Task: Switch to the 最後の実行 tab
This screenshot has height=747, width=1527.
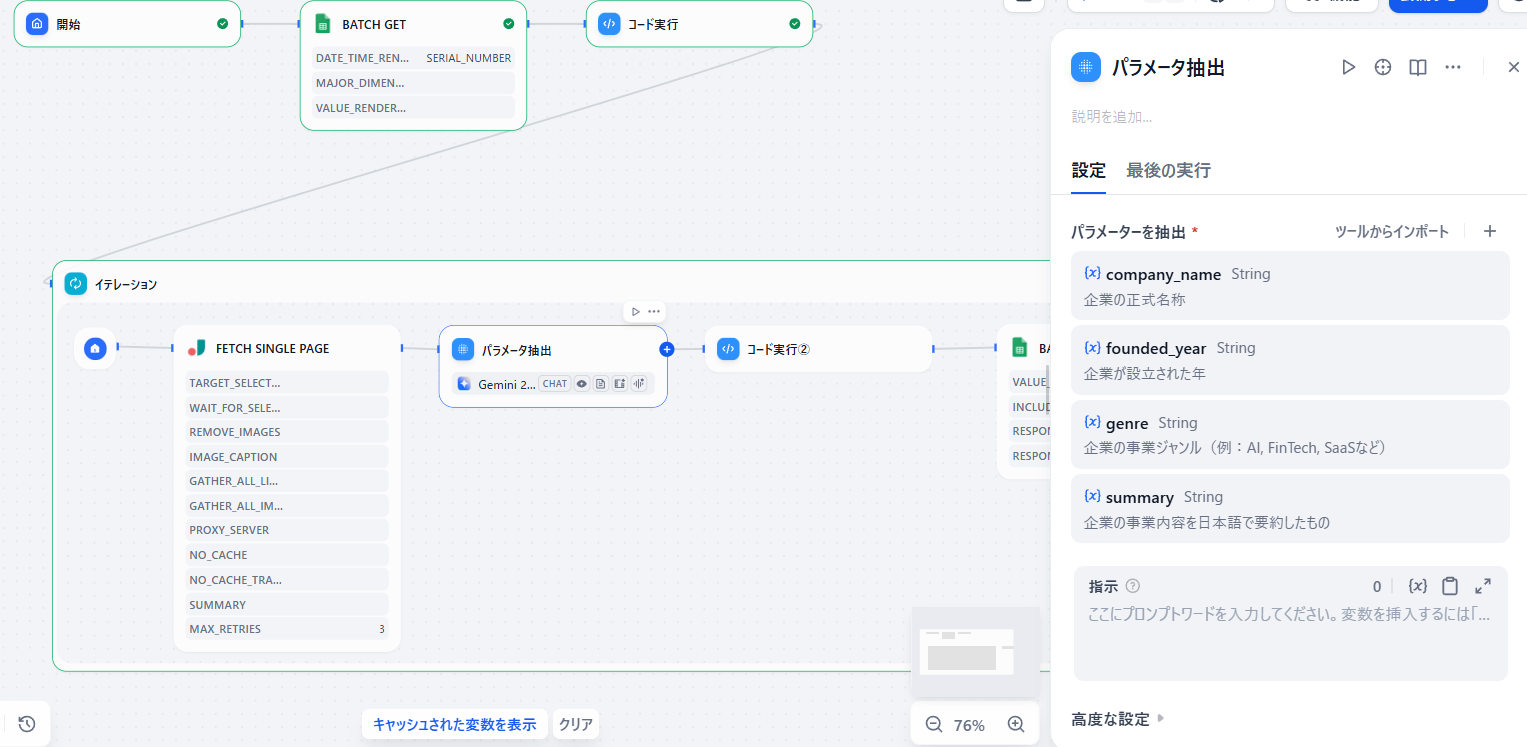Action: 1168,171
